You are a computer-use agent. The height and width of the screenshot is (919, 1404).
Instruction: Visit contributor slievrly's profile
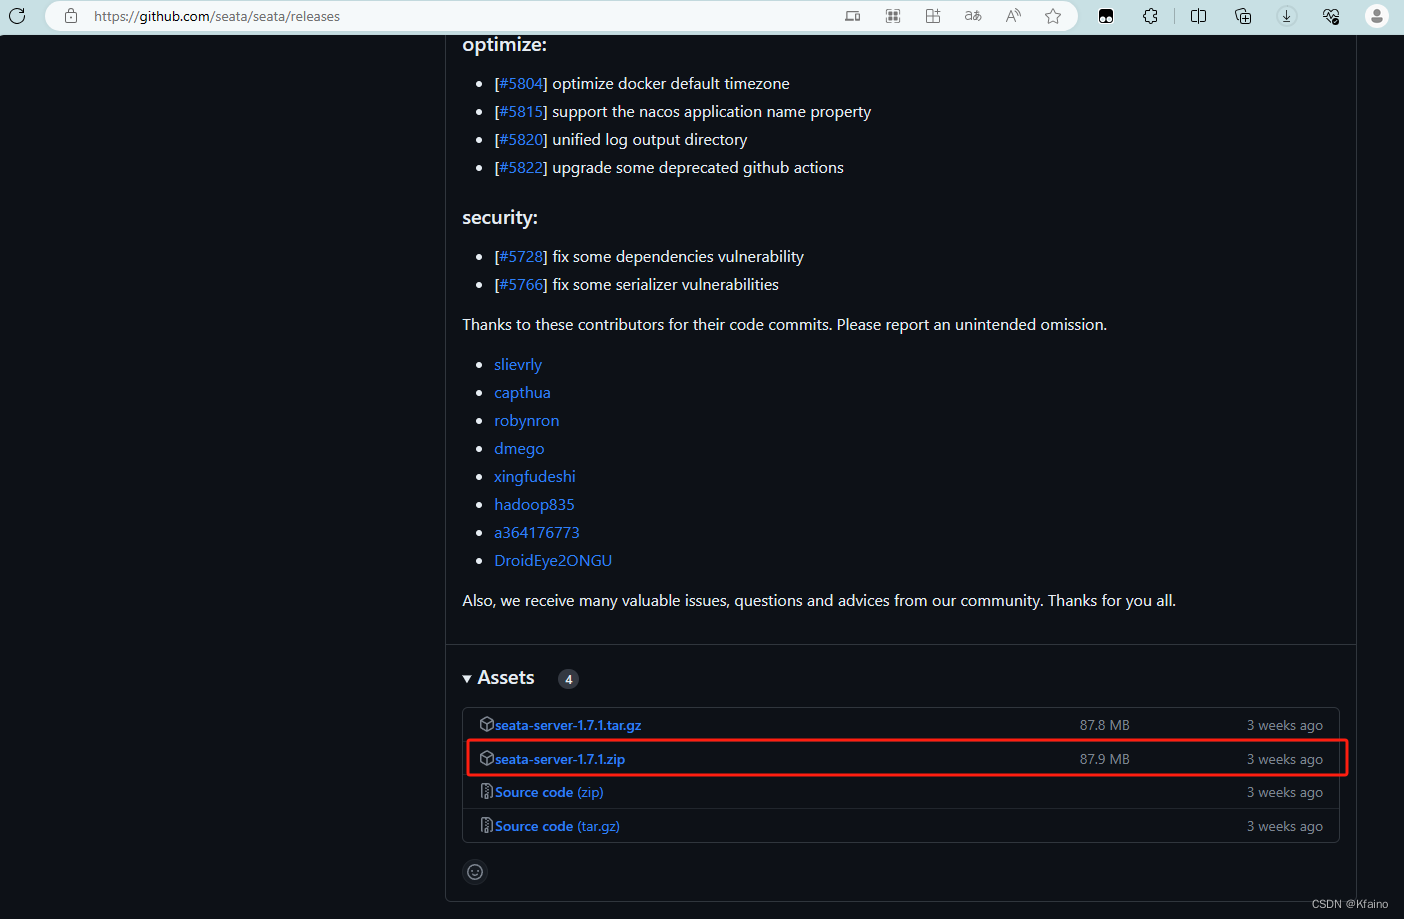(x=518, y=365)
